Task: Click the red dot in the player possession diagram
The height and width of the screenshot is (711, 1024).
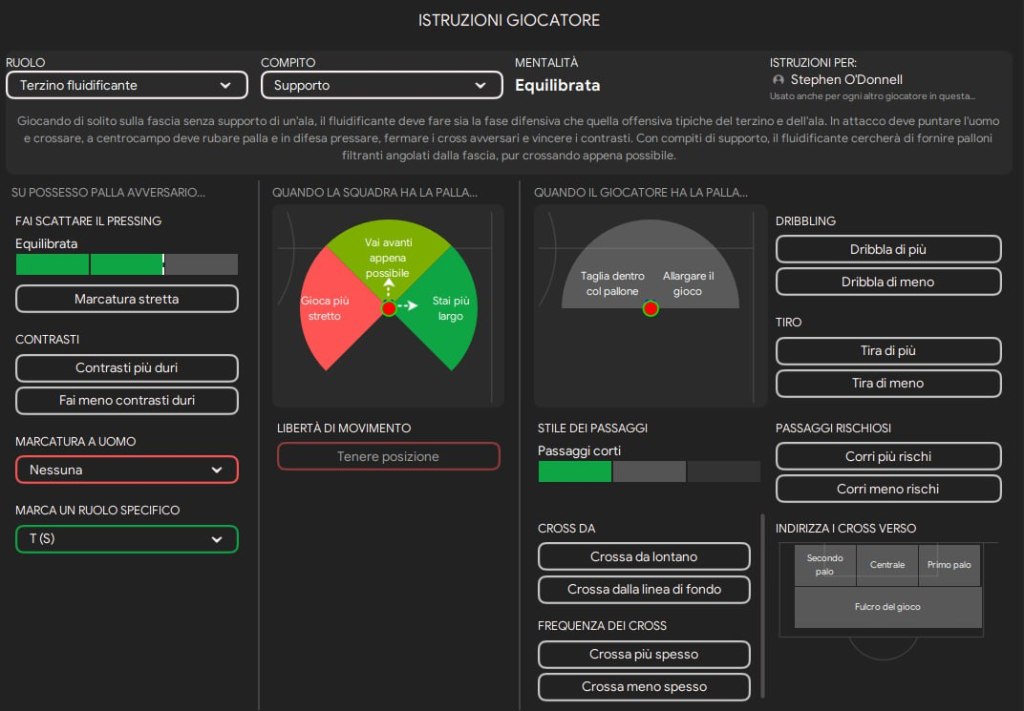Action: click(x=651, y=309)
